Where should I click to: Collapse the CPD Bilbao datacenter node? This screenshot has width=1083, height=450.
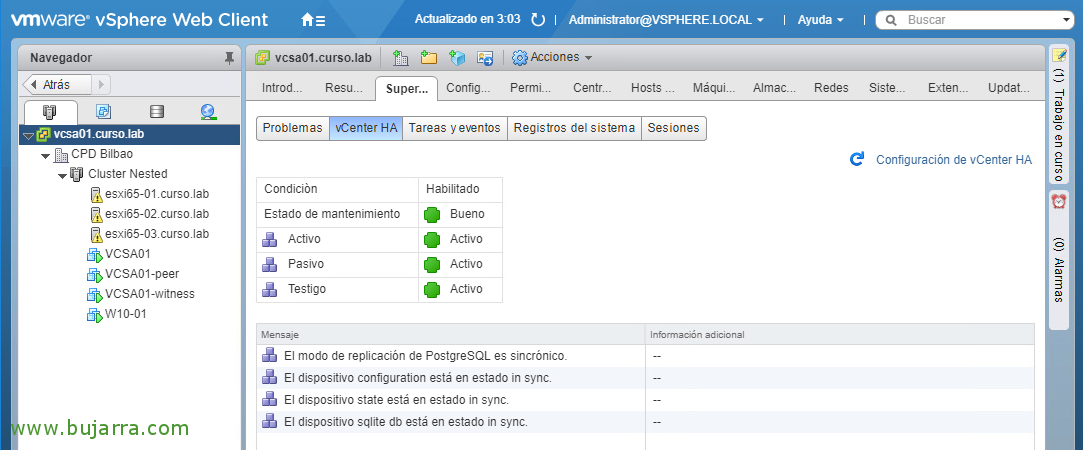pyautogui.click(x=46, y=155)
